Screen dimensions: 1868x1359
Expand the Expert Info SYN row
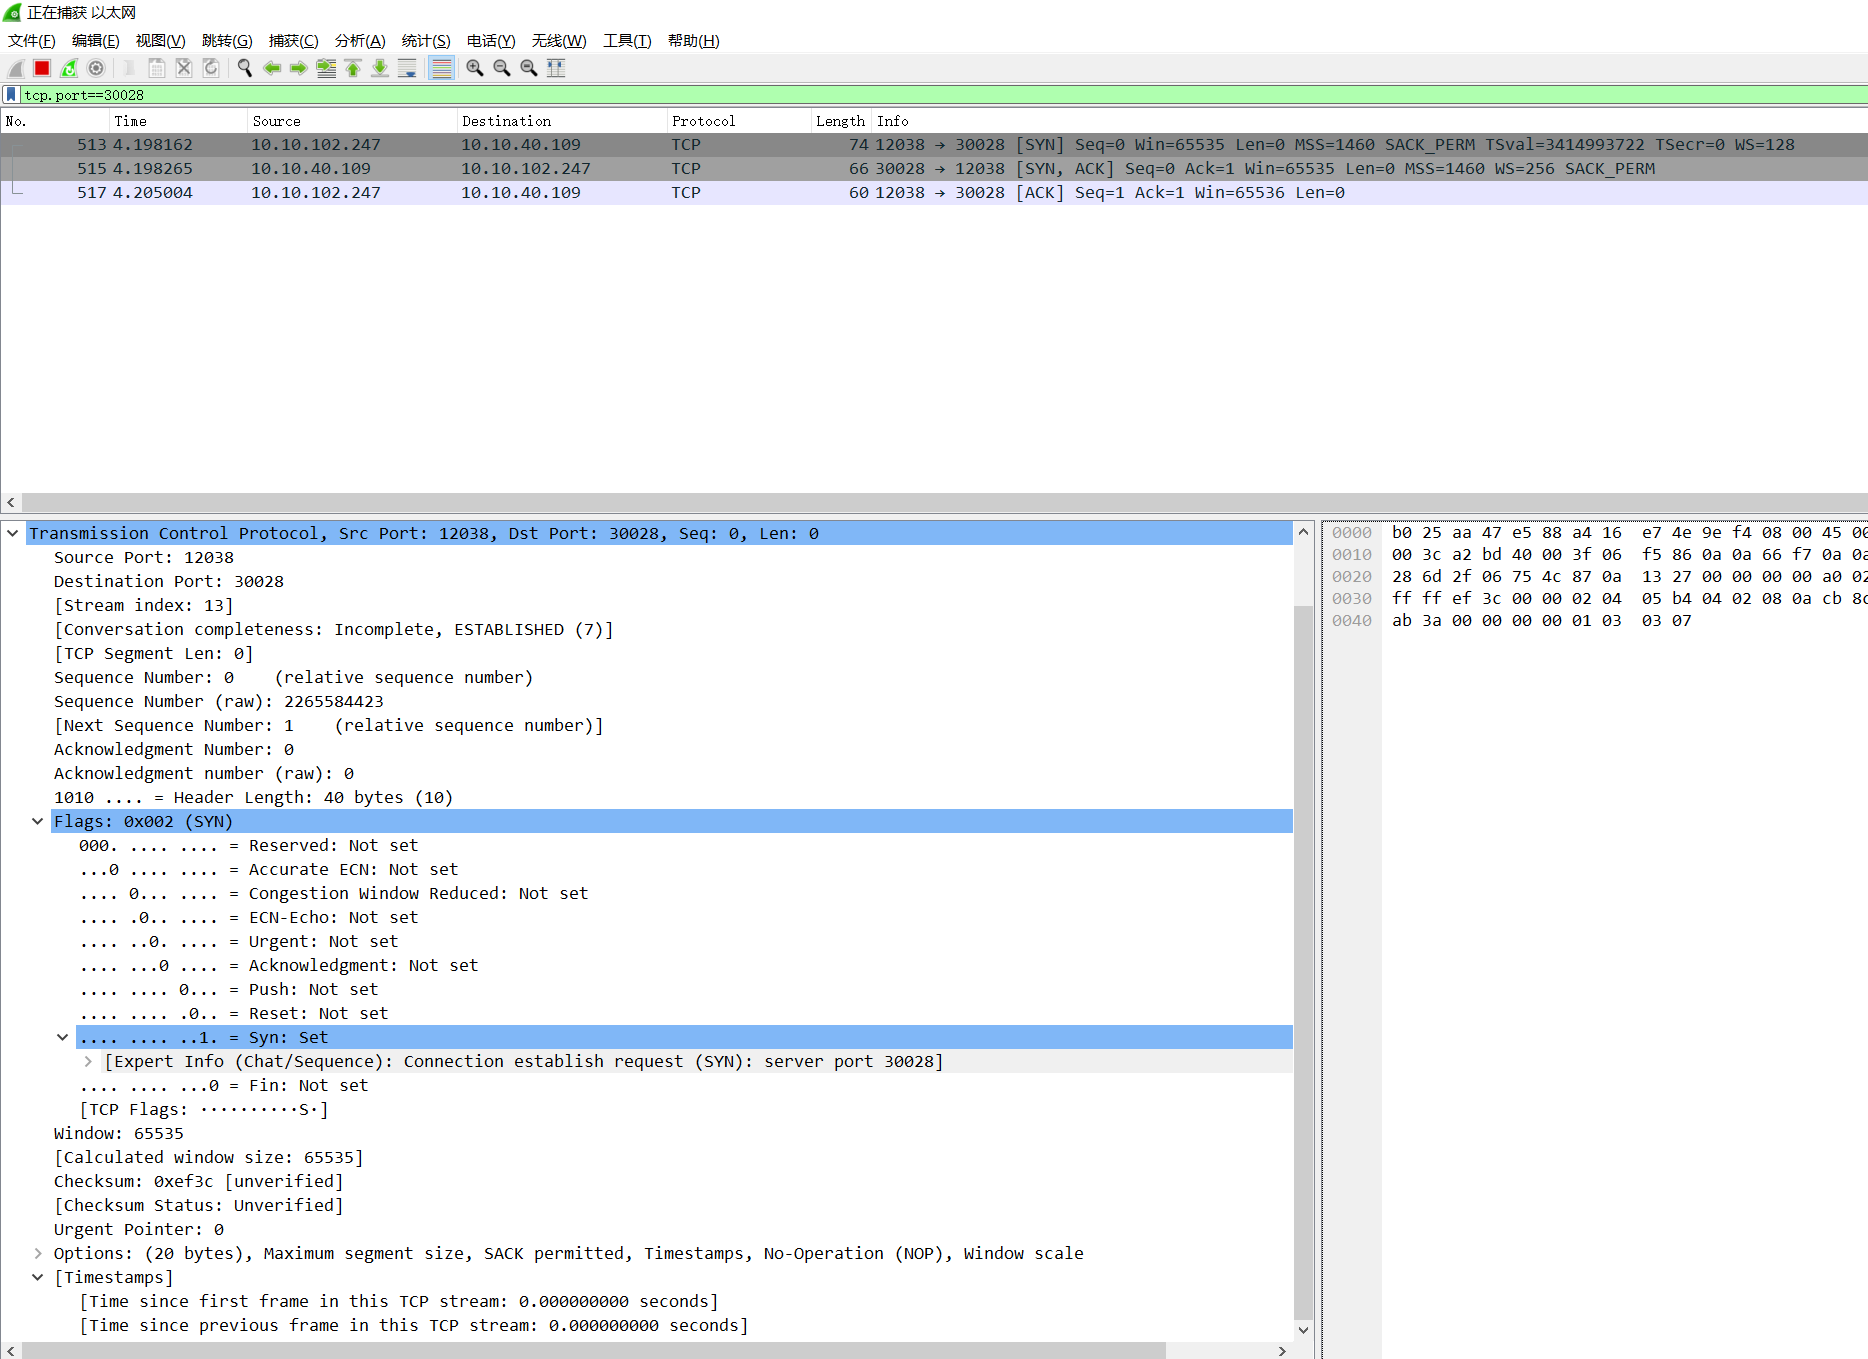pyautogui.click(x=88, y=1061)
